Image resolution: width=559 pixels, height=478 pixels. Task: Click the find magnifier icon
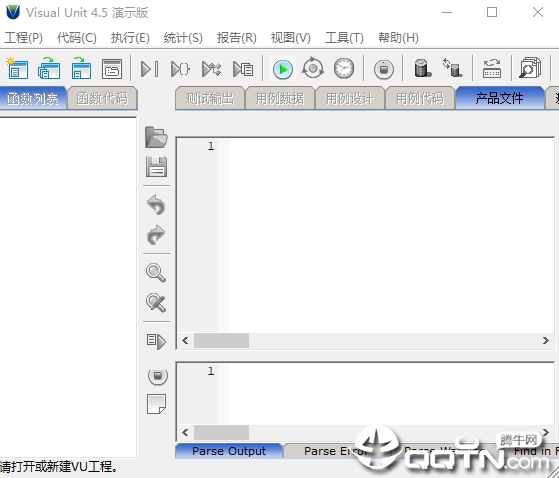coord(156,273)
